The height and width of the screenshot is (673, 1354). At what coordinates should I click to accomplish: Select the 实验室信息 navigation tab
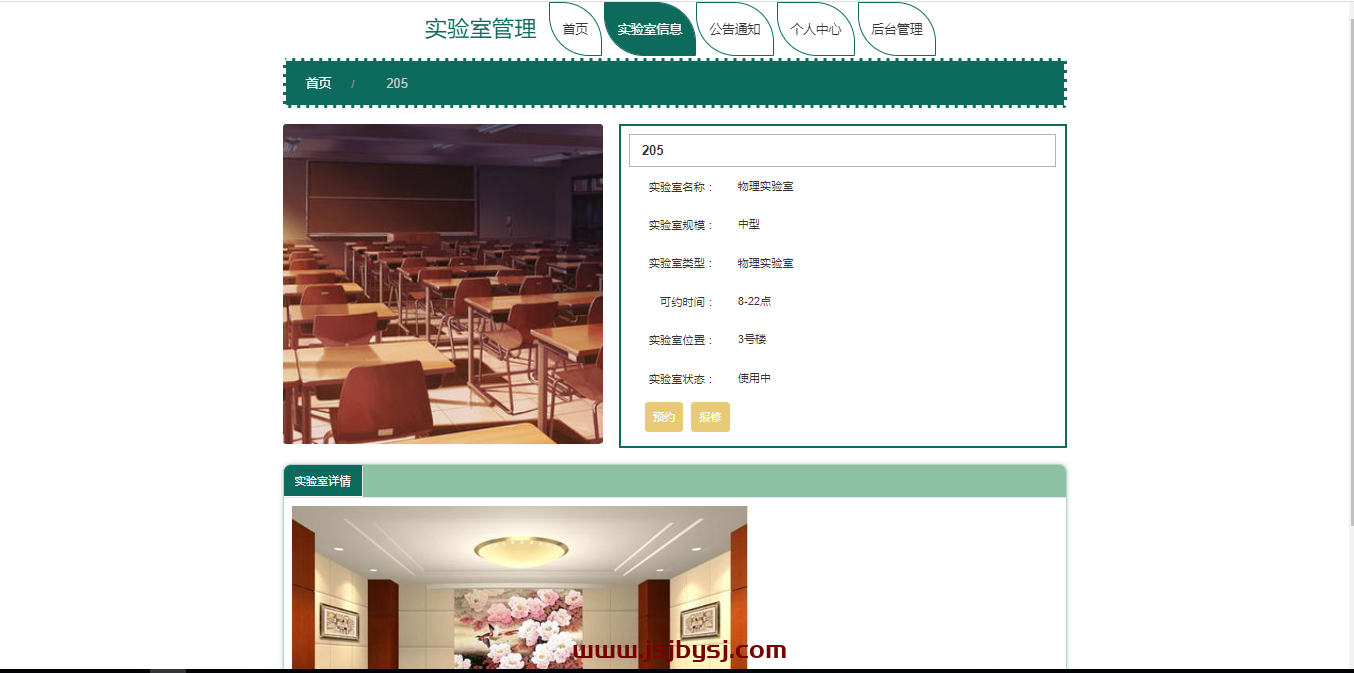pos(650,29)
